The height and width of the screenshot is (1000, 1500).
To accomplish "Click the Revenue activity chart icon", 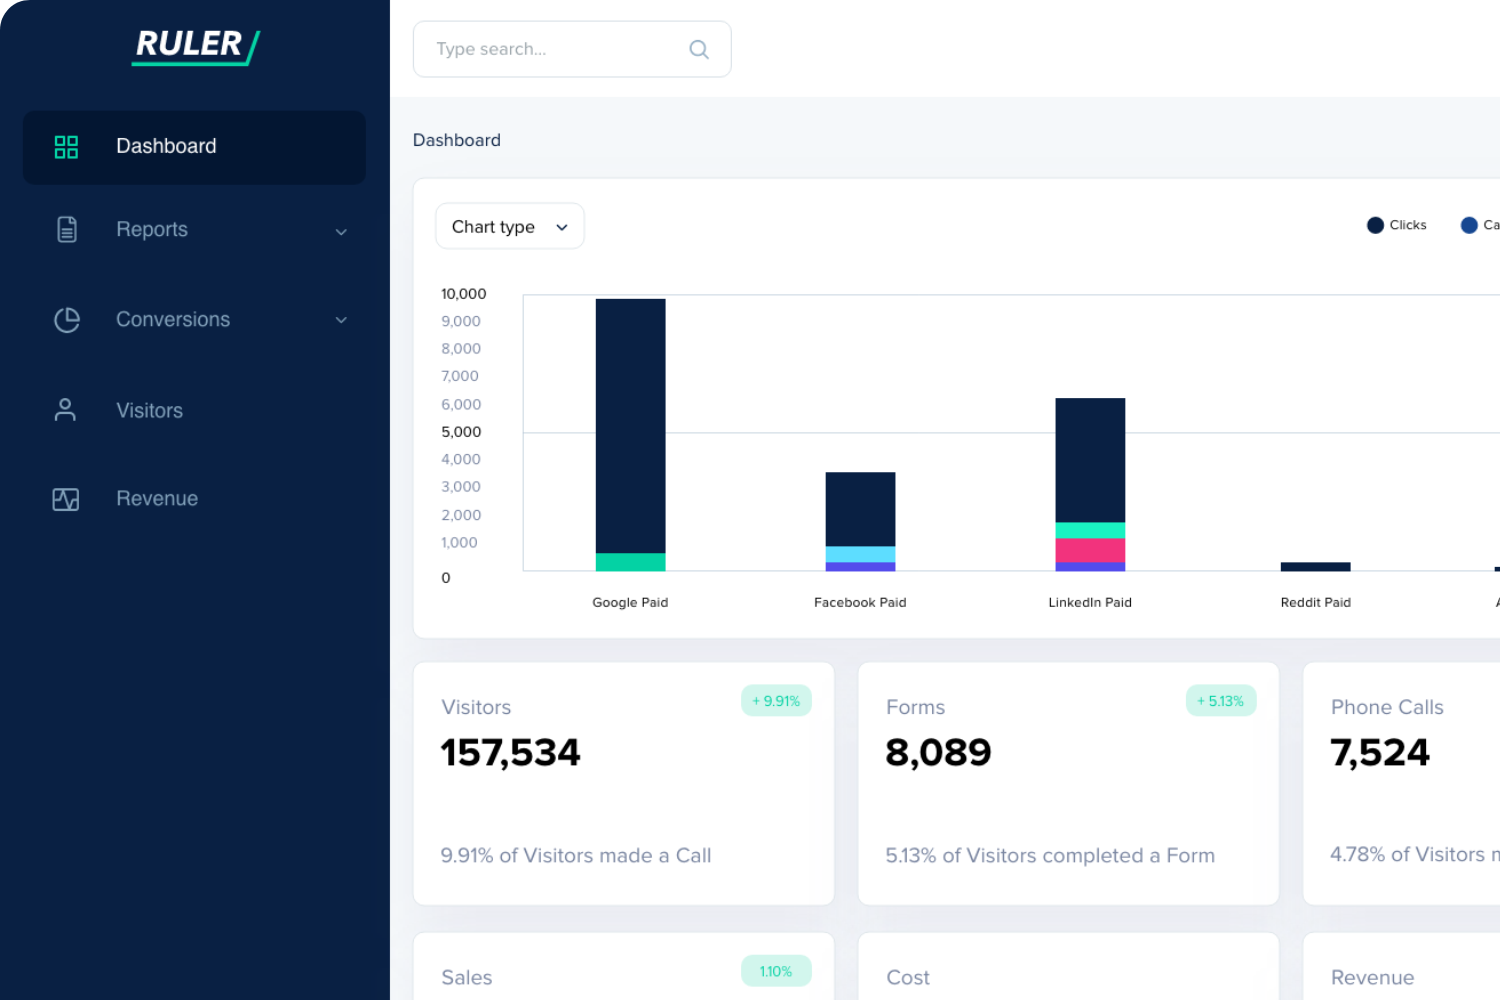I will pyautogui.click(x=66, y=499).
